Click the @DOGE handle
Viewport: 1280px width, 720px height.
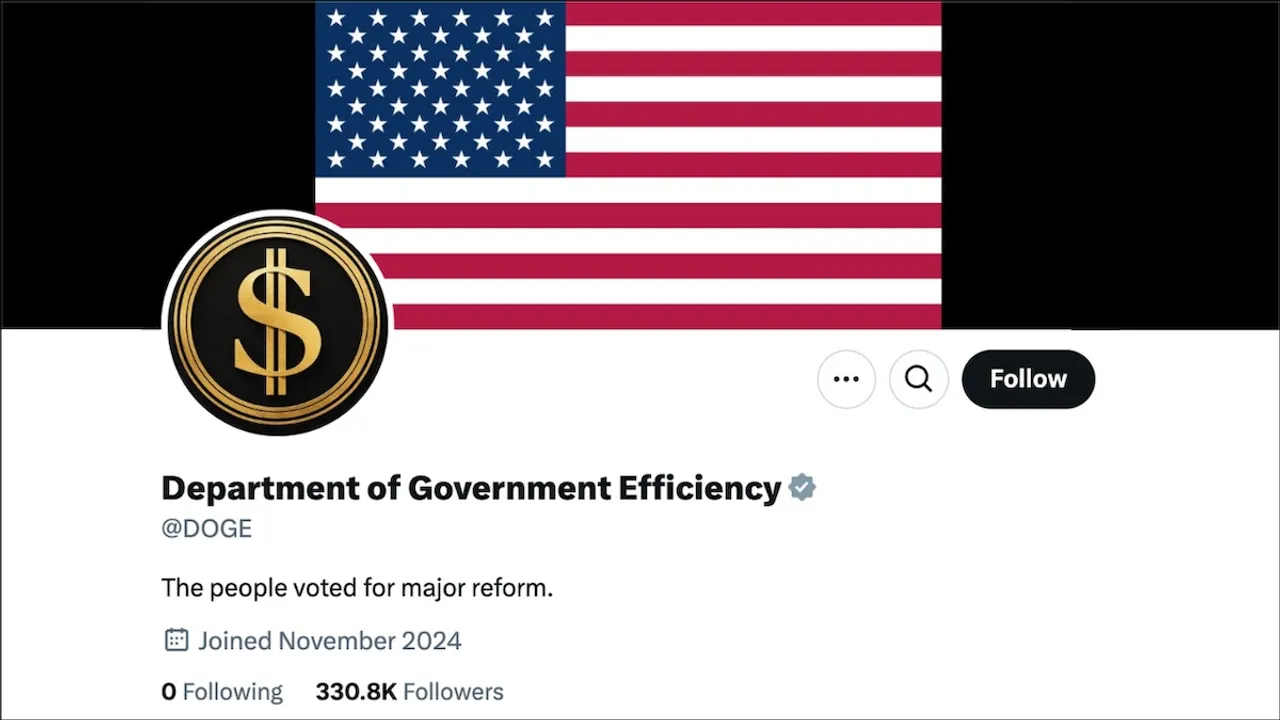click(x=206, y=529)
